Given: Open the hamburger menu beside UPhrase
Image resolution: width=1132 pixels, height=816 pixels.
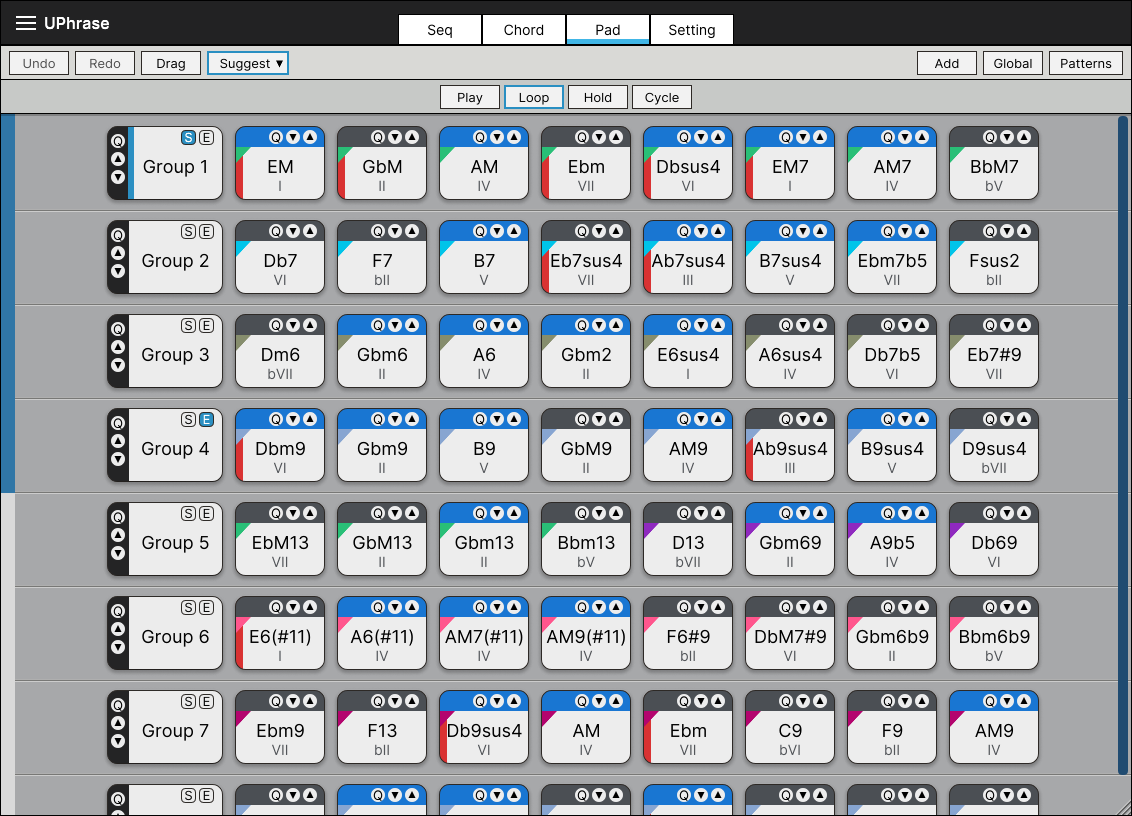Looking at the screenshot, I should [26, 23].
